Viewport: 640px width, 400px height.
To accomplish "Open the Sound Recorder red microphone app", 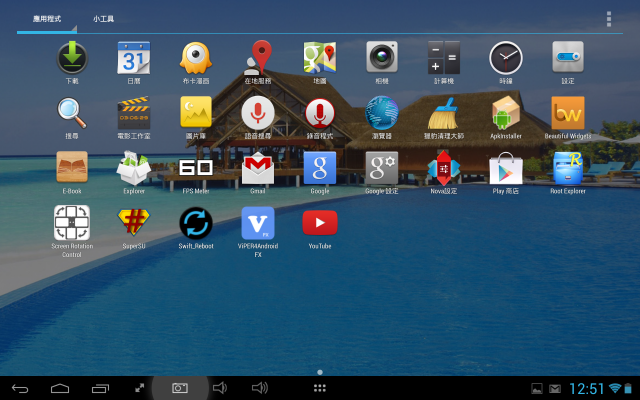I will coord(320,113).
